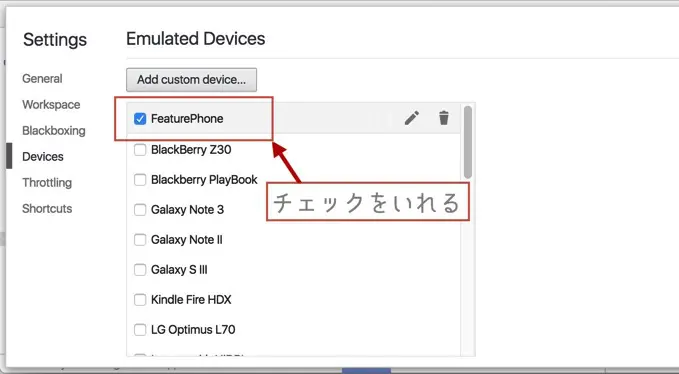Go to Throttling settings
The height and width of the screenshot is (374, 679).
pyautogui.click(x=47, y=183)
